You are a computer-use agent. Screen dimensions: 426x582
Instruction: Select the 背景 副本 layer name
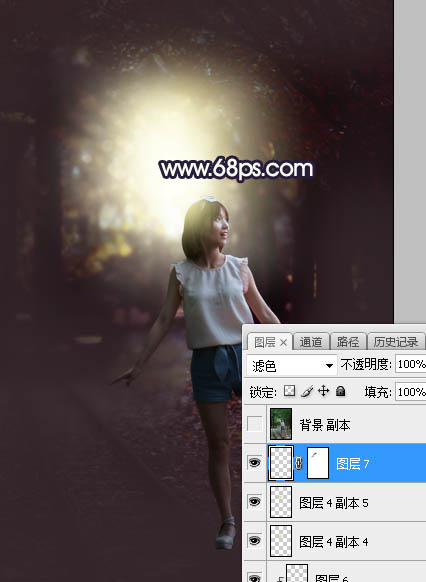325,425
